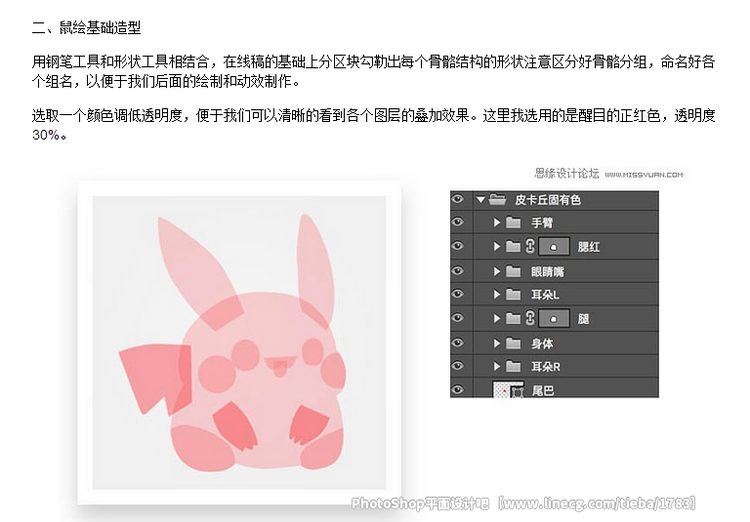Click the 二、鼠绘基础造型 heading
Viewport: 750px width, 522px height.
coord(86,27)
